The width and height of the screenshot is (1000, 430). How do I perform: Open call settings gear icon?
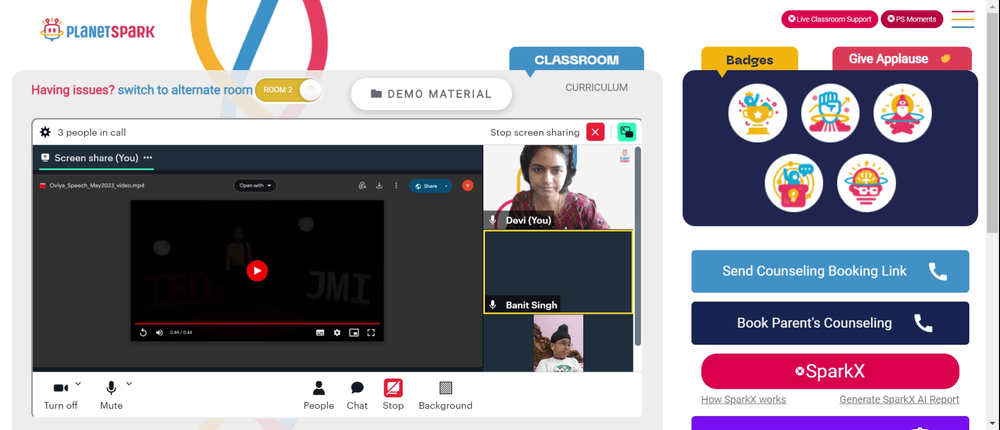pos(45,132)
